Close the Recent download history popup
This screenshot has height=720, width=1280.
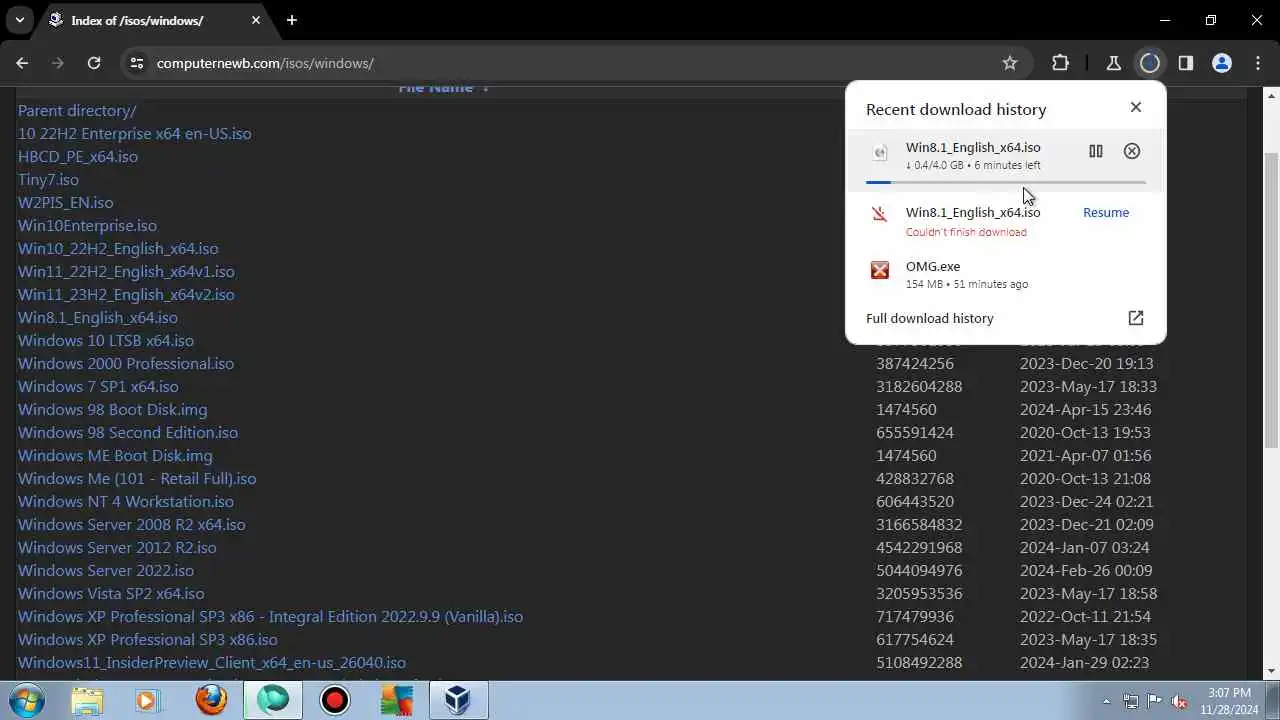(1135, 107)
